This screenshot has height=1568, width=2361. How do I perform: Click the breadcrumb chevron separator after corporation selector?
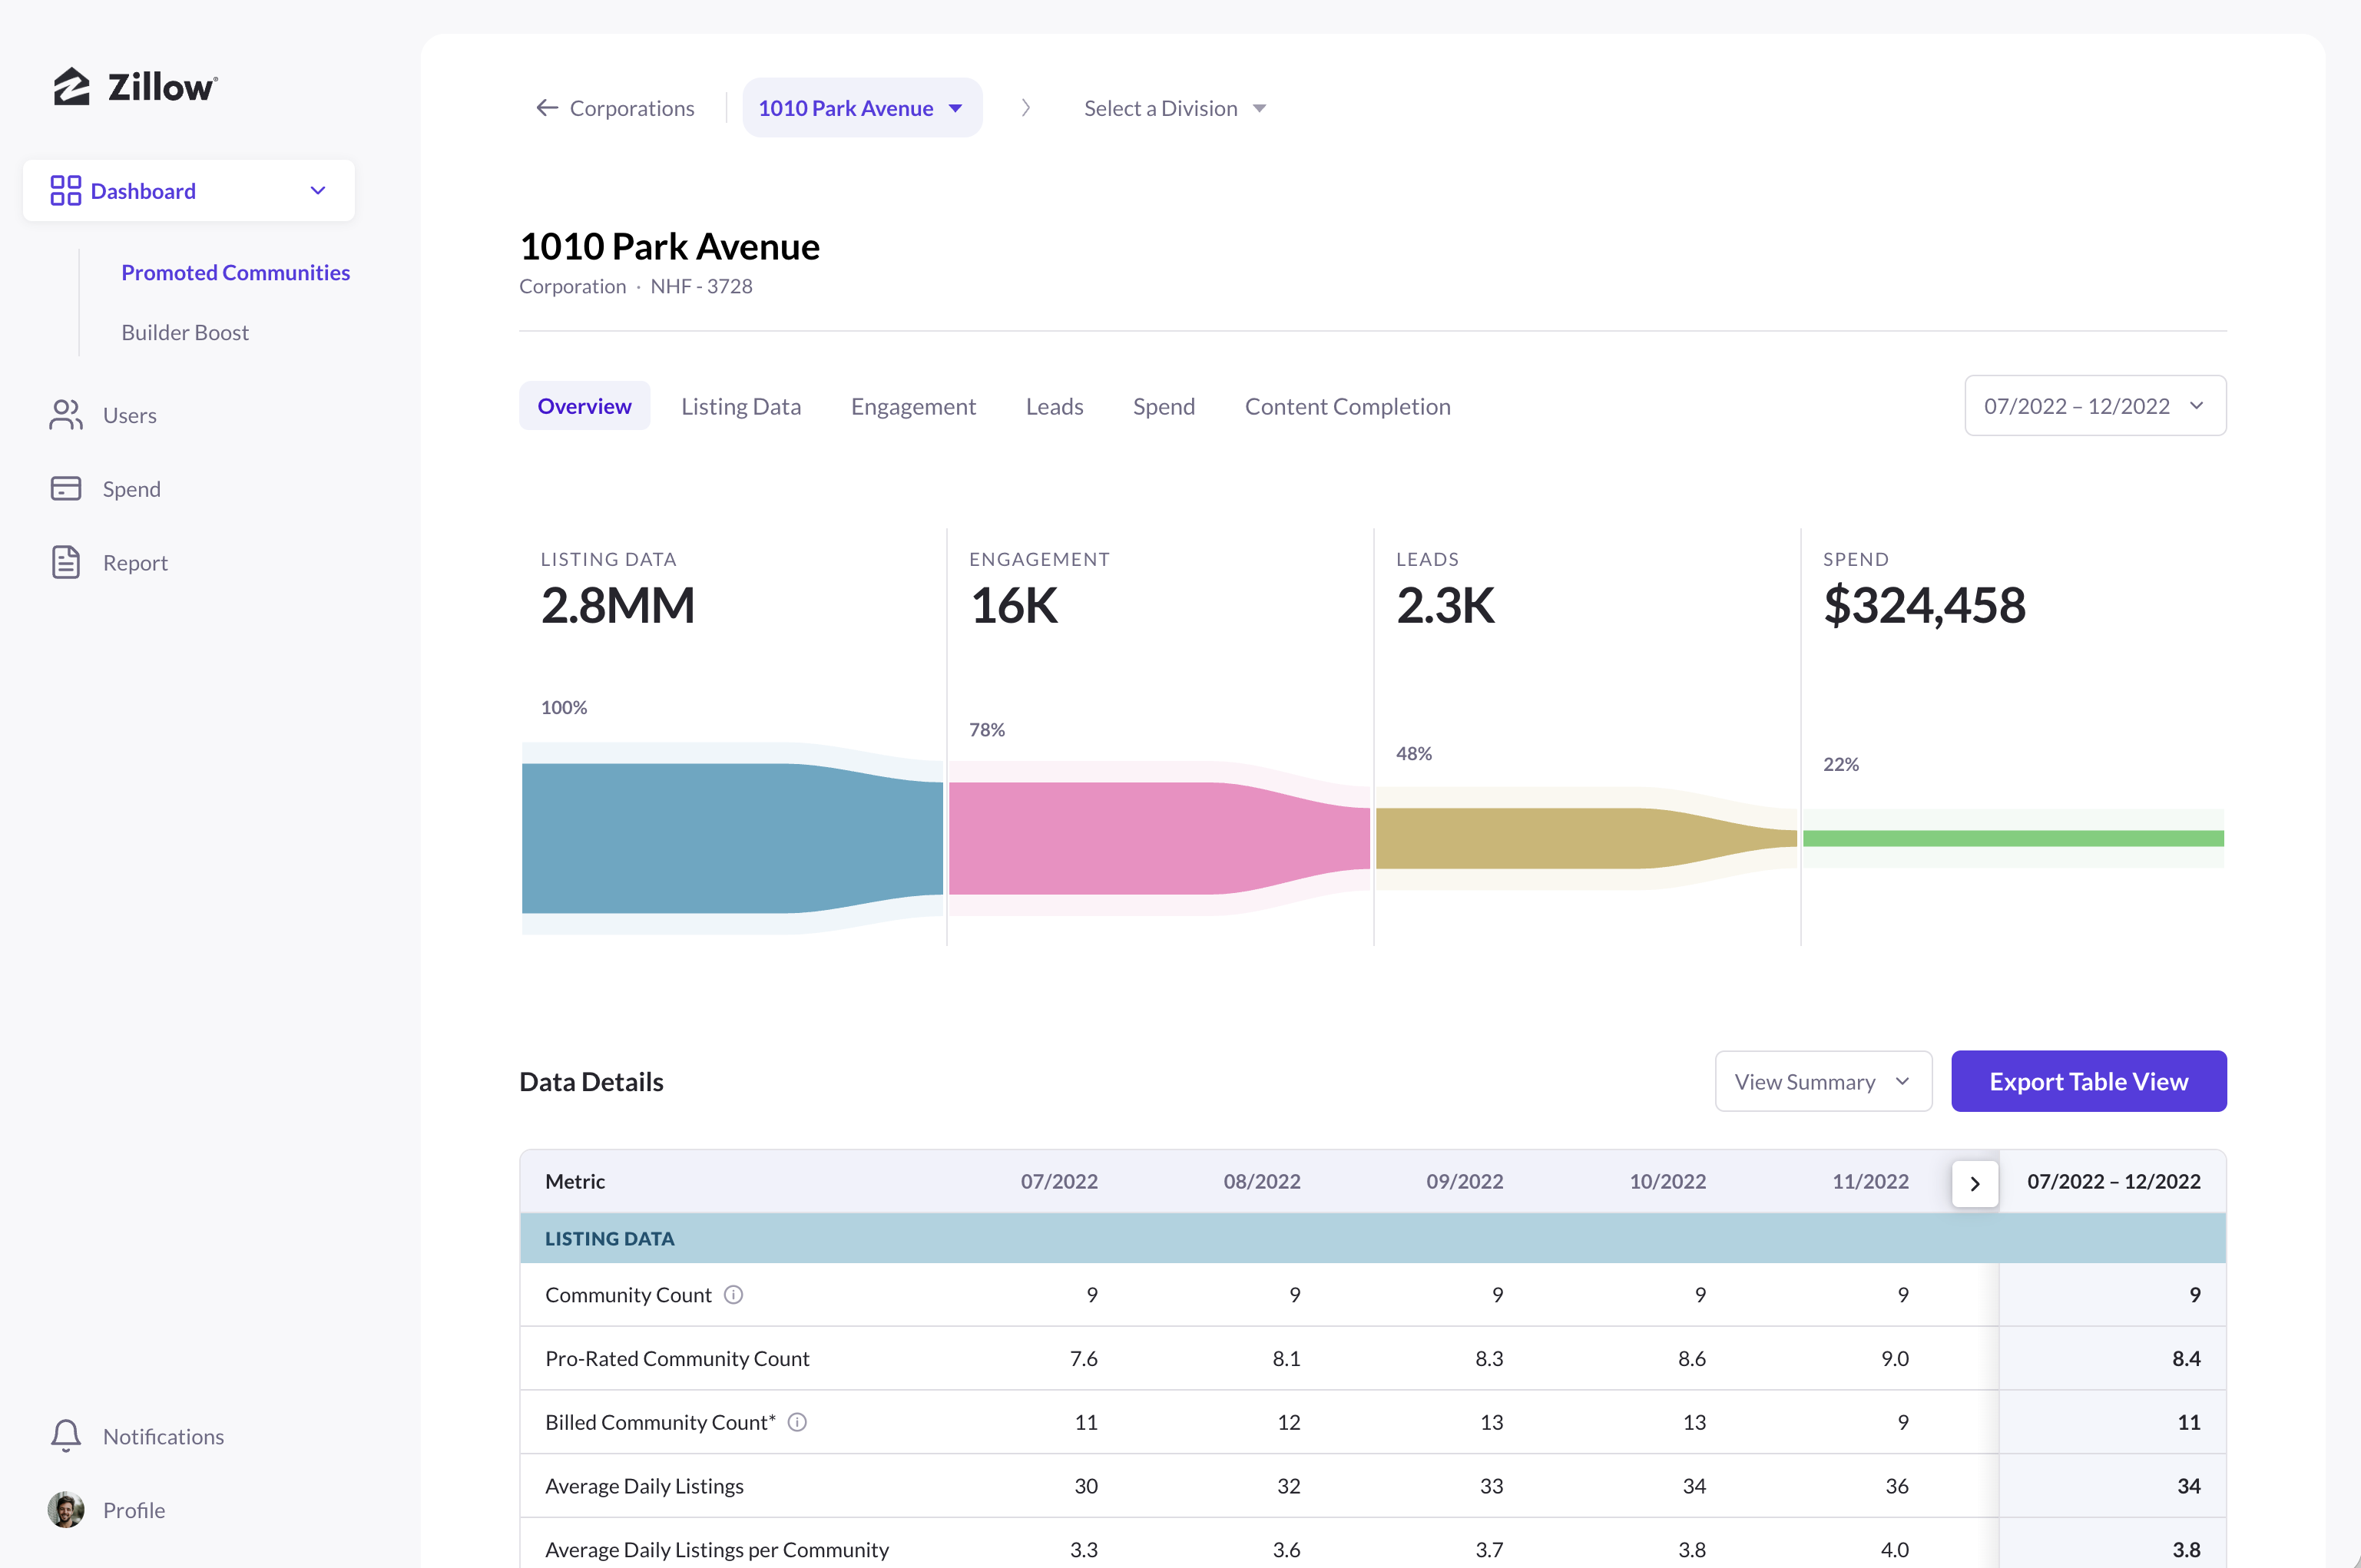(x=1026, y=107)
